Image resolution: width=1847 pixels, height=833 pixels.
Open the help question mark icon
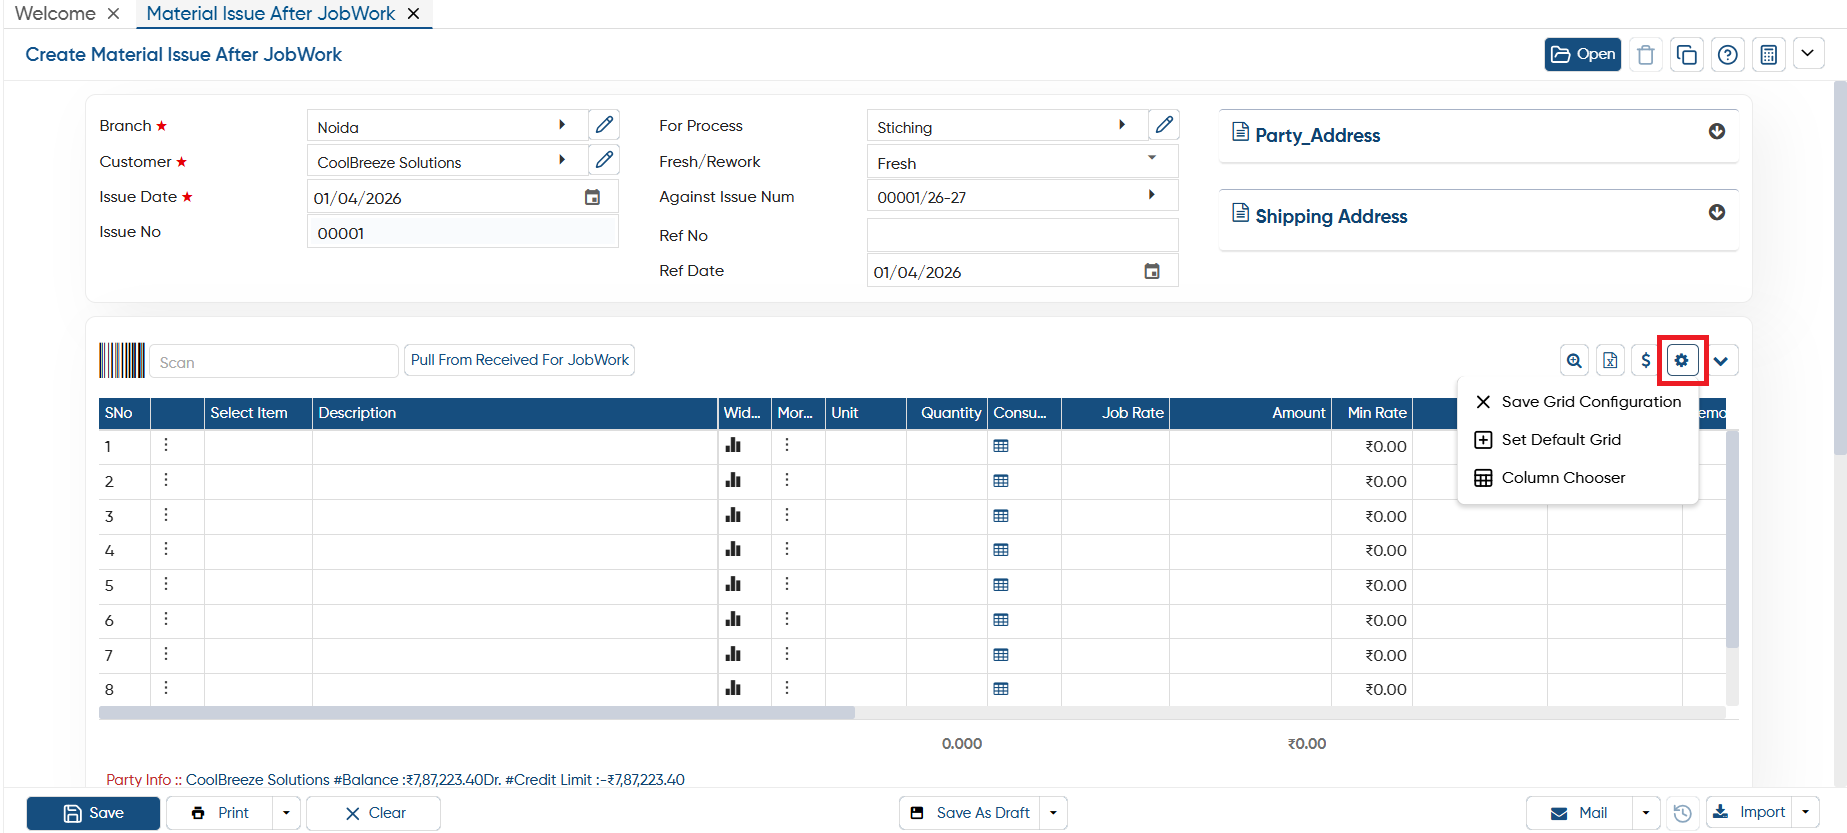pyautogui.click(x=1728, y=55)
